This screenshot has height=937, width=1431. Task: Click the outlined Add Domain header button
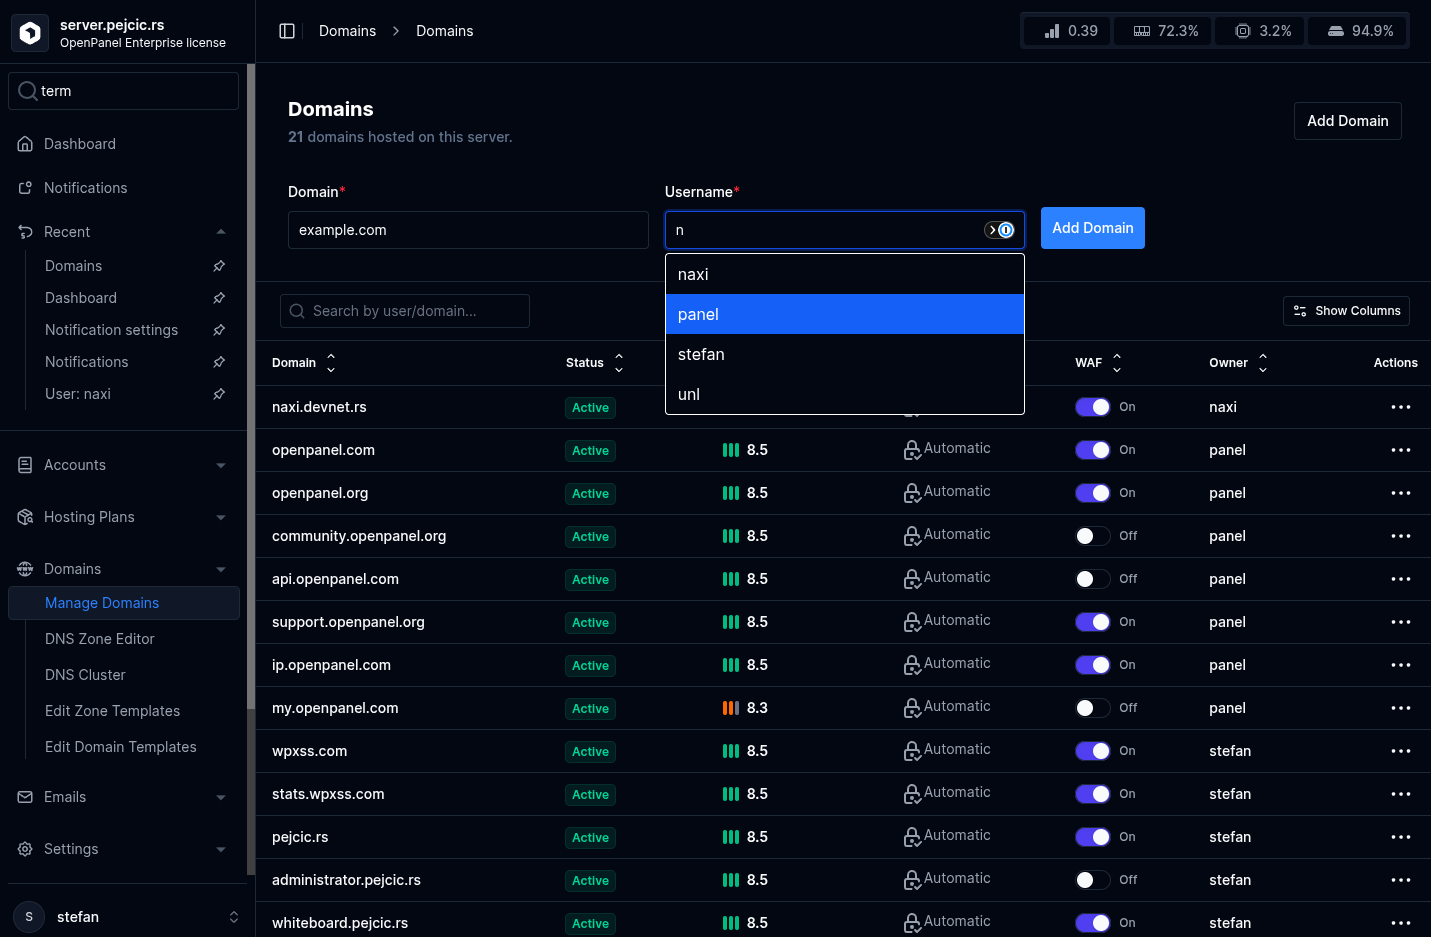coord(1348,121)
